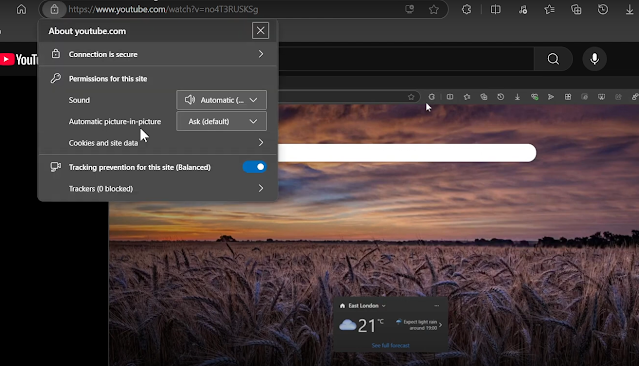The image size is (639, 366).
Task: Click the white search bar on the new tab page
Action: (407, 153)
